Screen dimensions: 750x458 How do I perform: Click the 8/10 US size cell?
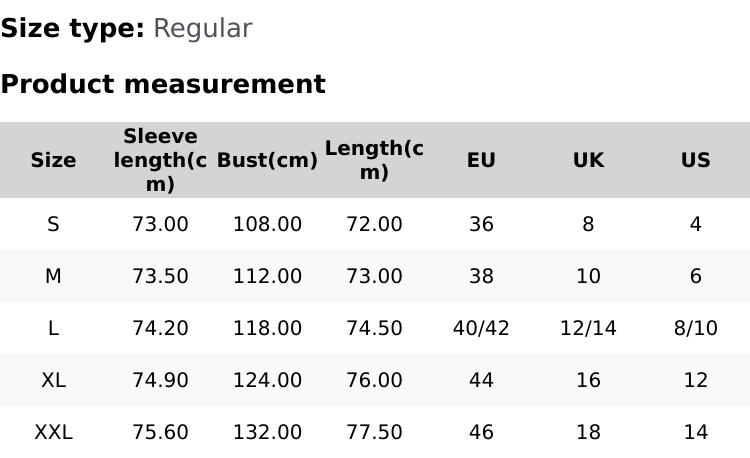[x=695, y=328]
